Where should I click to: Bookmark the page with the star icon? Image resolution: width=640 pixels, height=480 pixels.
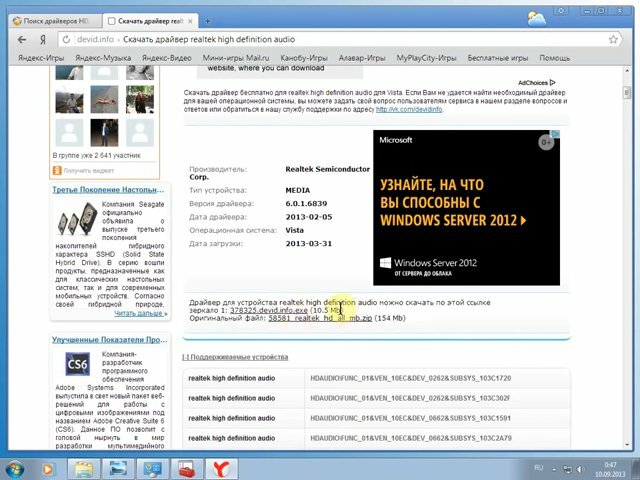click(613, 40)
